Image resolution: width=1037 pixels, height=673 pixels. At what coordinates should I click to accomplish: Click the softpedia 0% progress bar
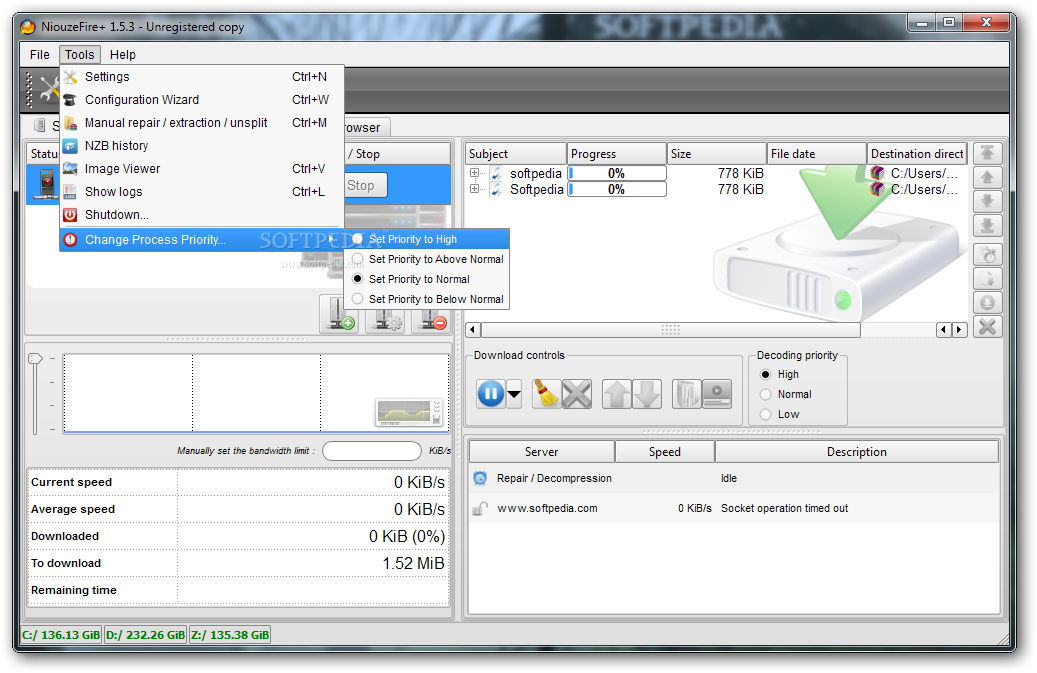[617, 173]
